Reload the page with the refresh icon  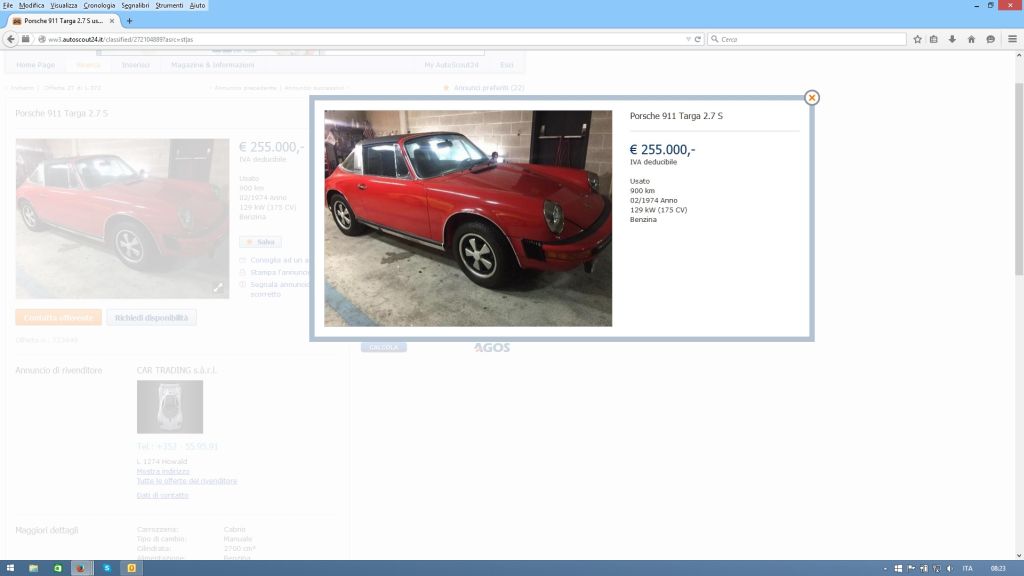tap(697, 39)
